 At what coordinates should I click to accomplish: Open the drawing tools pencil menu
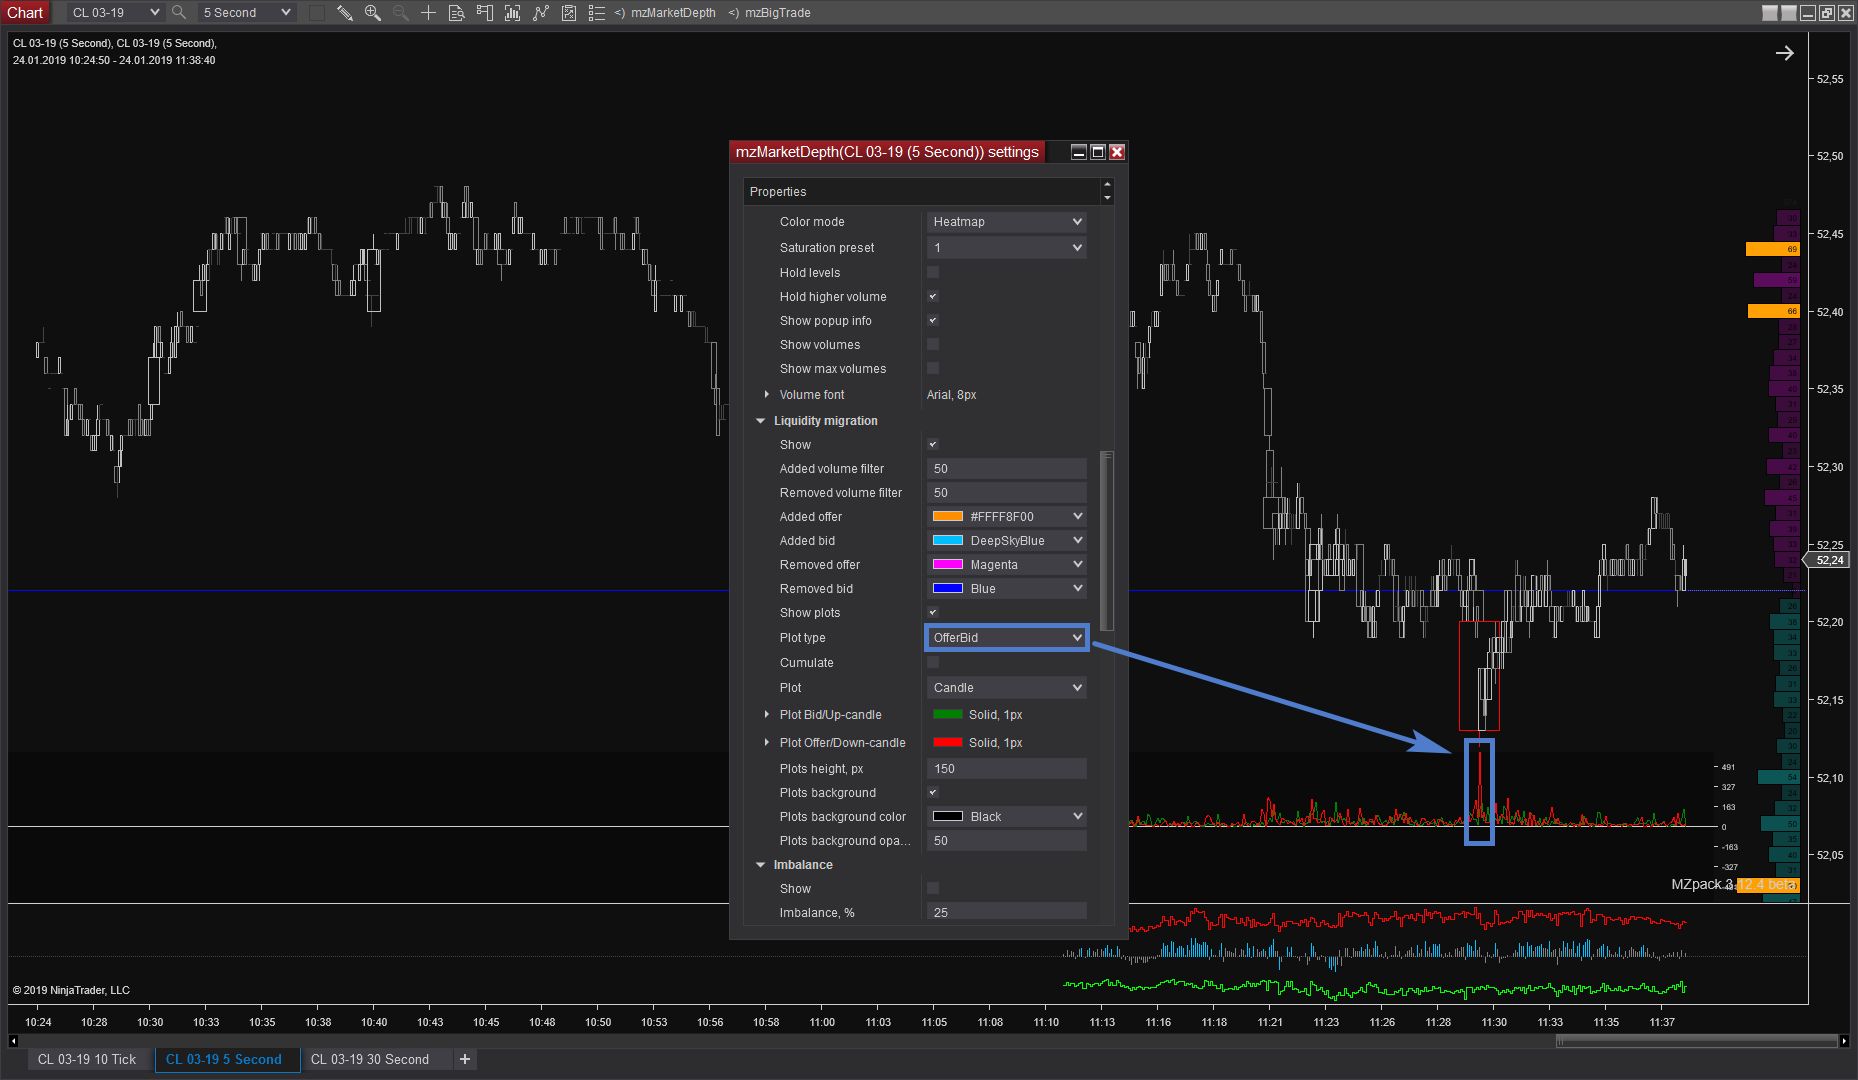coord(344,12)
